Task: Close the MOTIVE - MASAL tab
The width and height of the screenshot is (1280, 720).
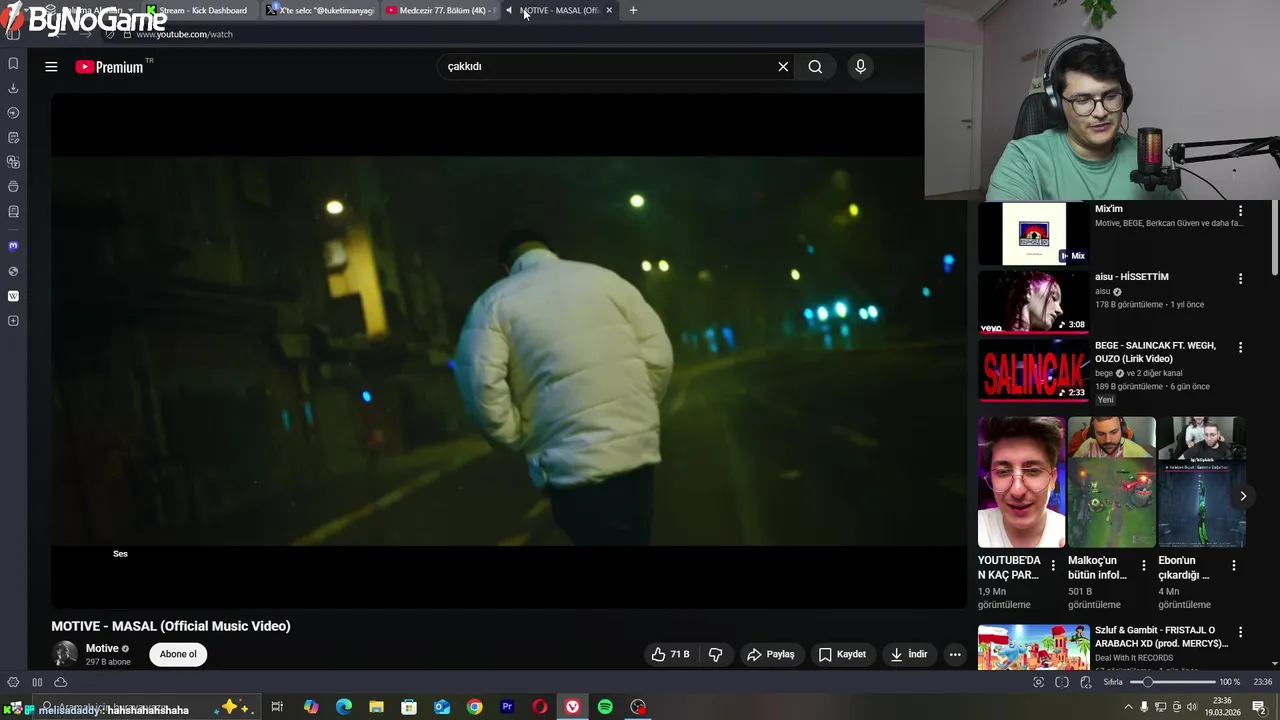Action: tap(609, 10)
